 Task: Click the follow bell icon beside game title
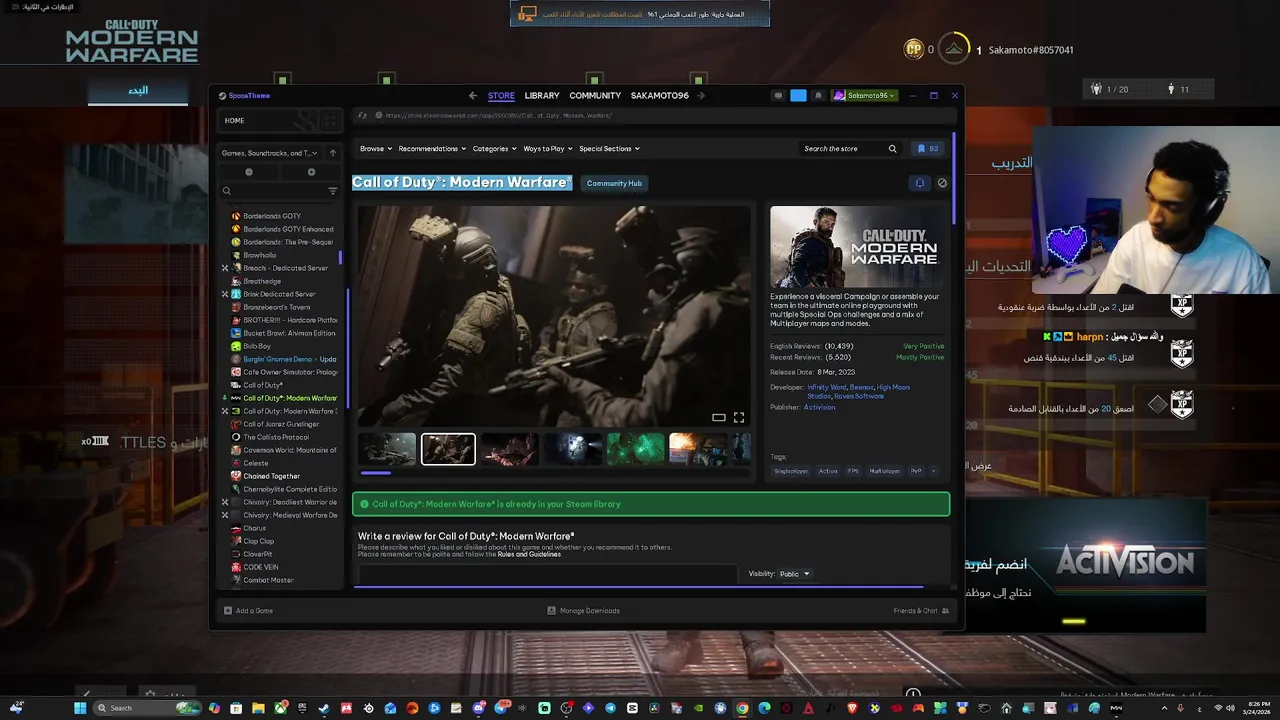919,183
